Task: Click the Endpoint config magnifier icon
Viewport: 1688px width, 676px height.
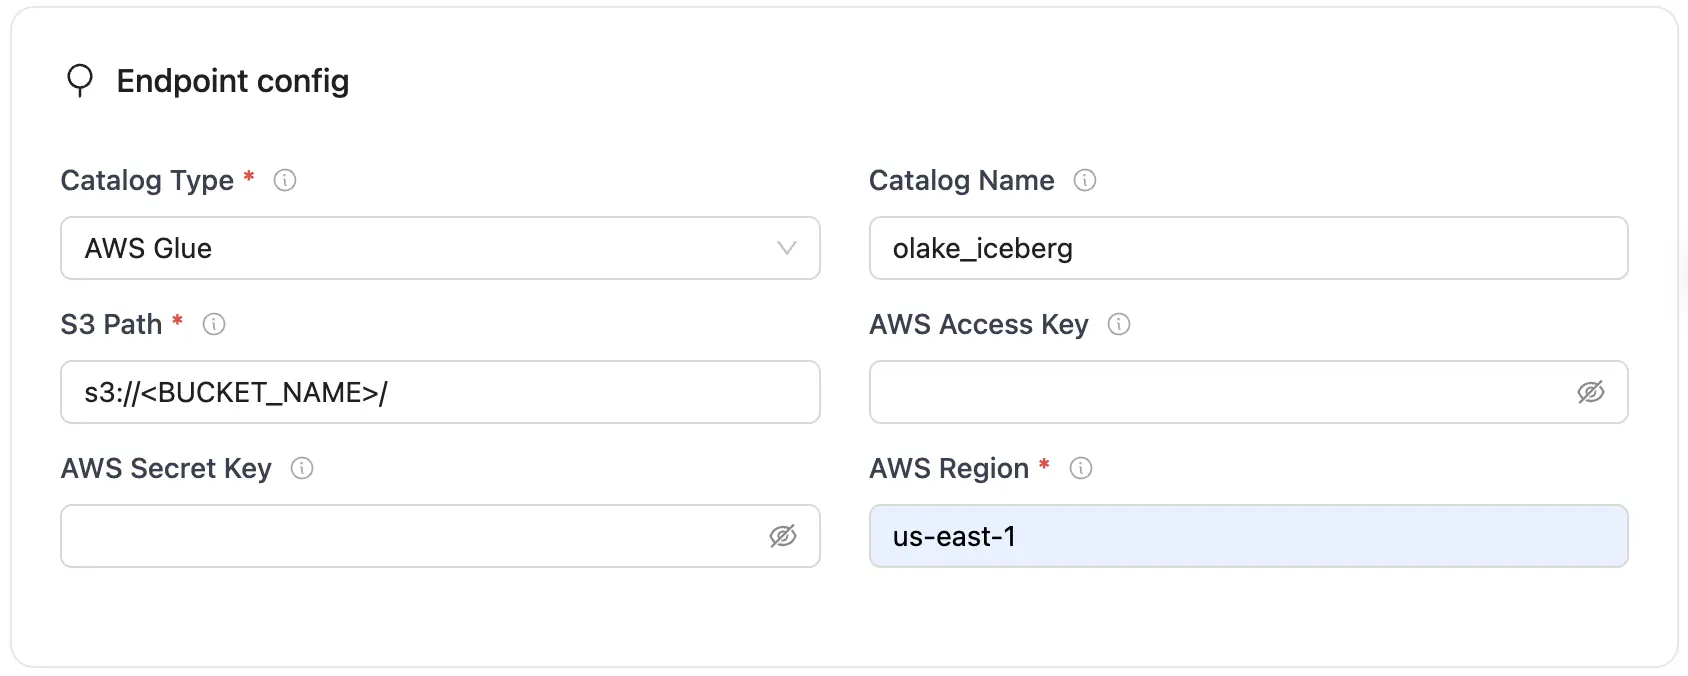Action: click(x=80, y=80)
